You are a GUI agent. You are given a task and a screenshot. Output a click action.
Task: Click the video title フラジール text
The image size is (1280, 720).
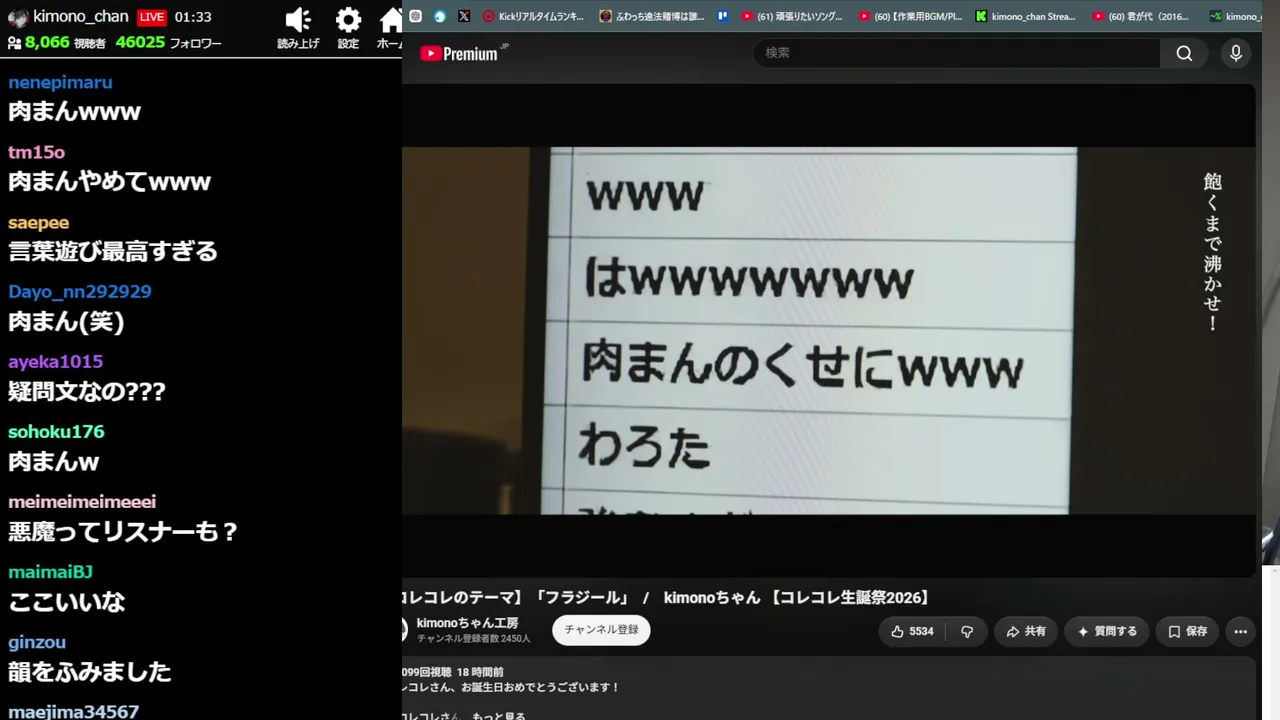pos(582,598)
